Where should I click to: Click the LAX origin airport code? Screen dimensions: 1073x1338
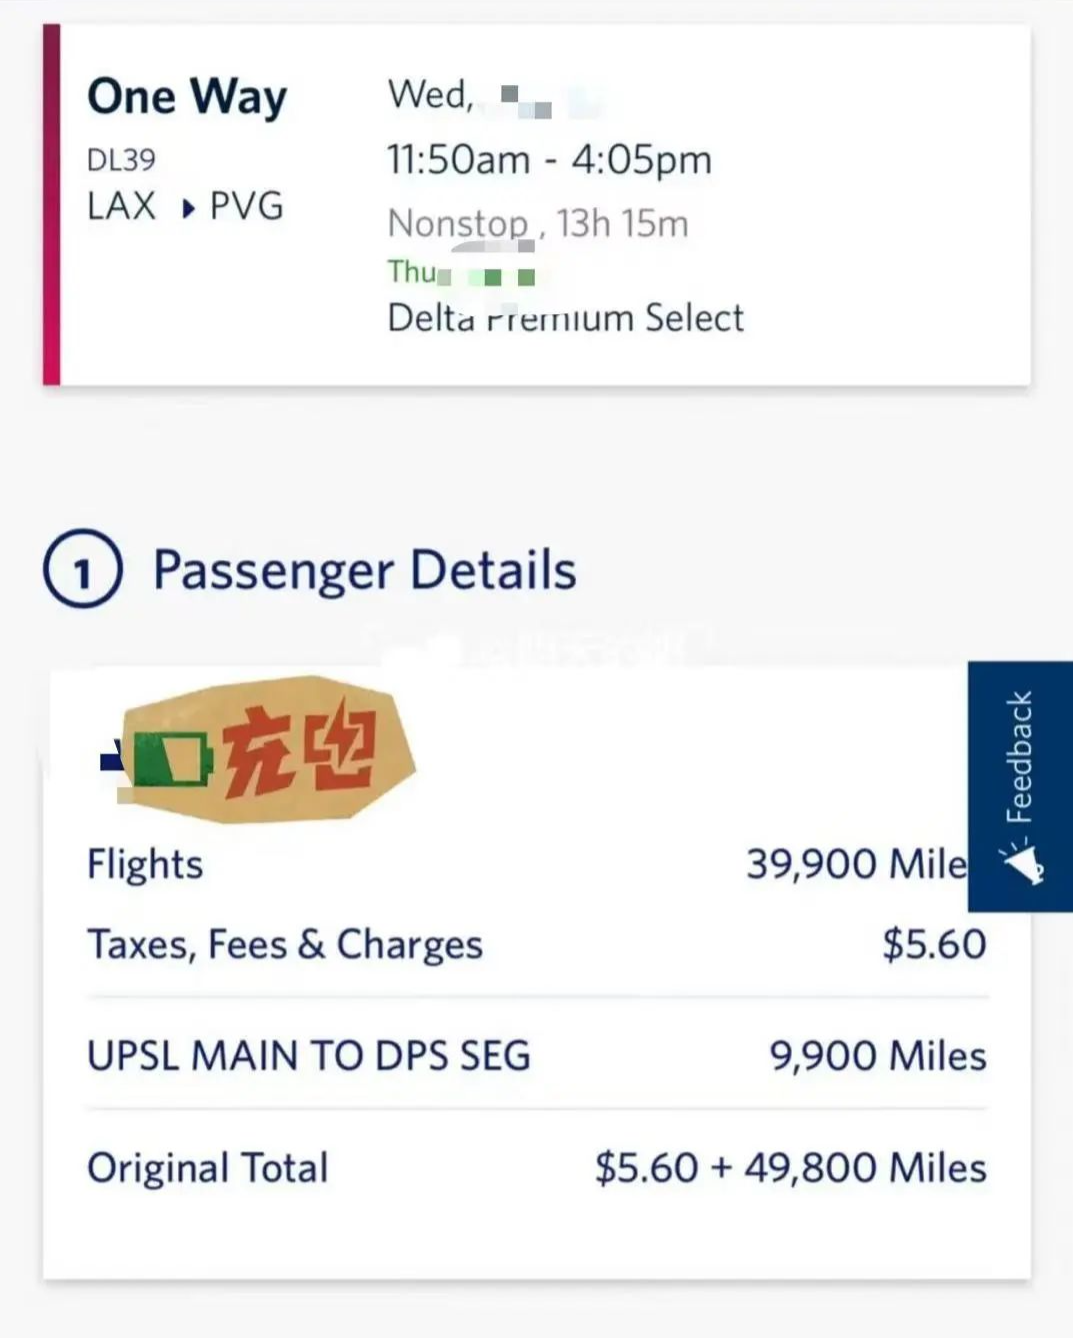(x=121, y=206)
